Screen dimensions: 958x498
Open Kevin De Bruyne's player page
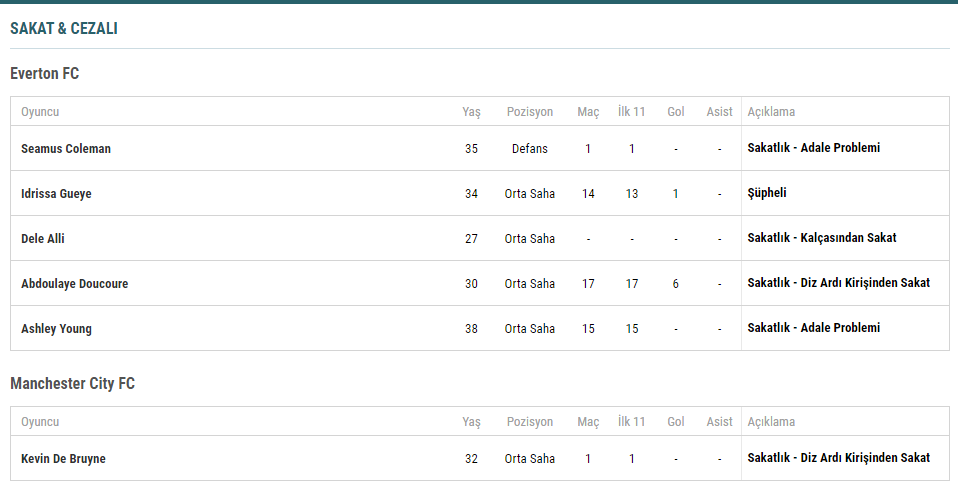[x=63, y=458]
